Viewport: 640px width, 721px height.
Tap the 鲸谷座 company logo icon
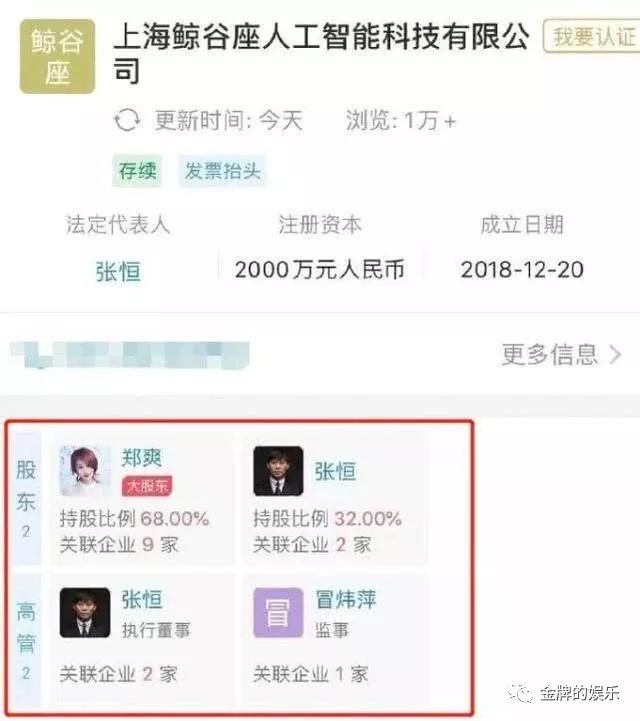coord(57,57)
